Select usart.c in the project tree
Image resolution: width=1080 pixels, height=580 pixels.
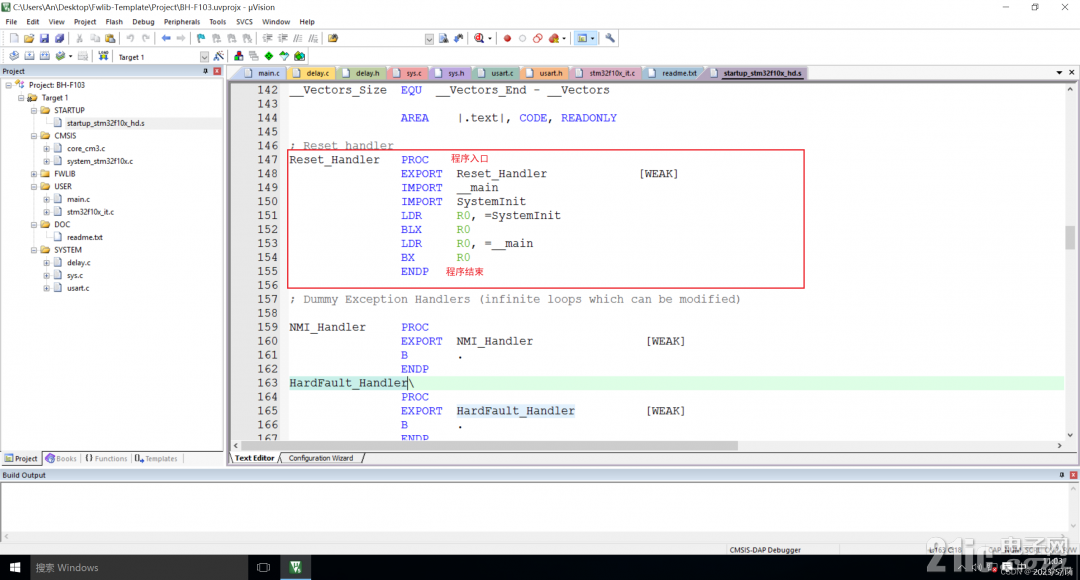[78, 289]
